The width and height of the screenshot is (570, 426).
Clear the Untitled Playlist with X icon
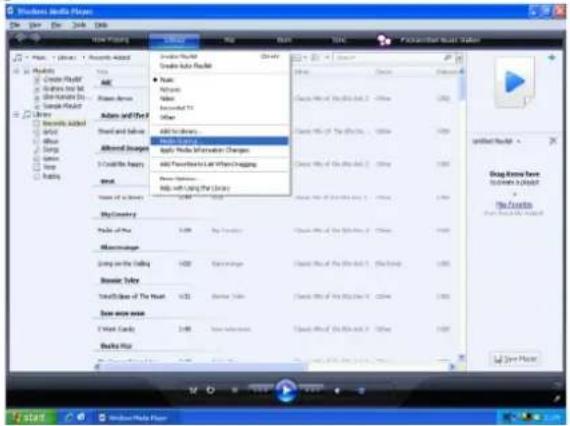[x=553, y=141]
